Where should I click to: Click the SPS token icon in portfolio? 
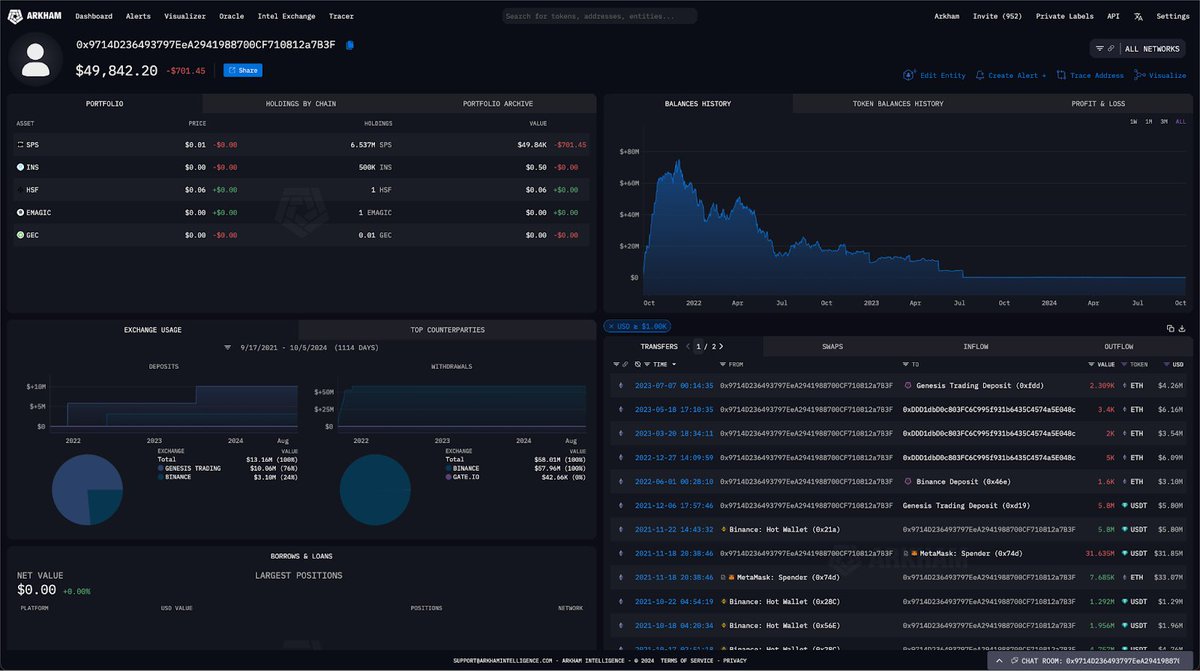(x=21, y=145)
